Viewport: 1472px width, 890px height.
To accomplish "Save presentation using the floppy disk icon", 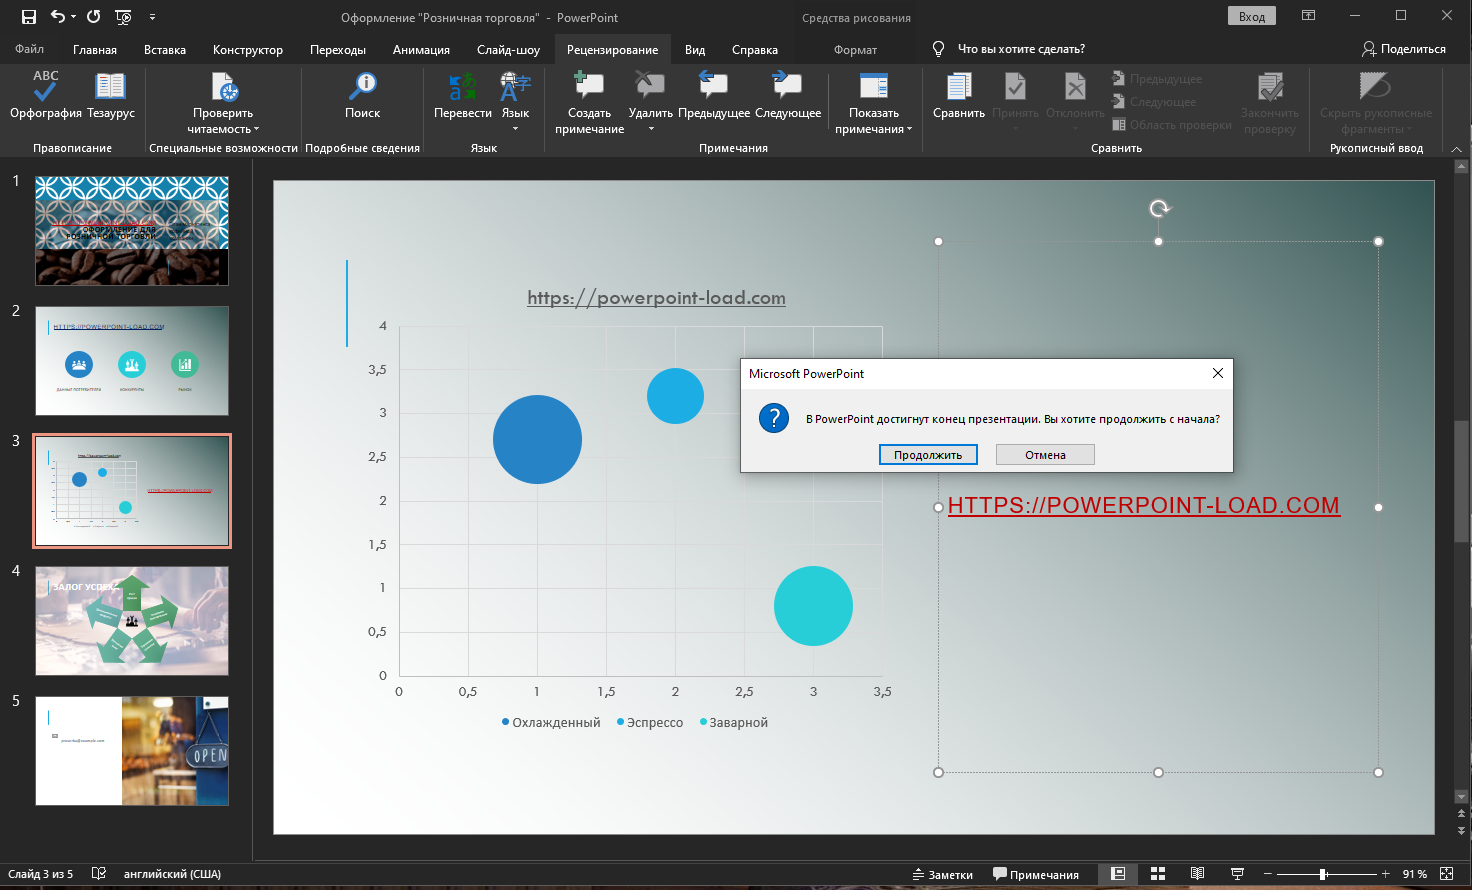I will pyautogui.click(x=29, y=17).
